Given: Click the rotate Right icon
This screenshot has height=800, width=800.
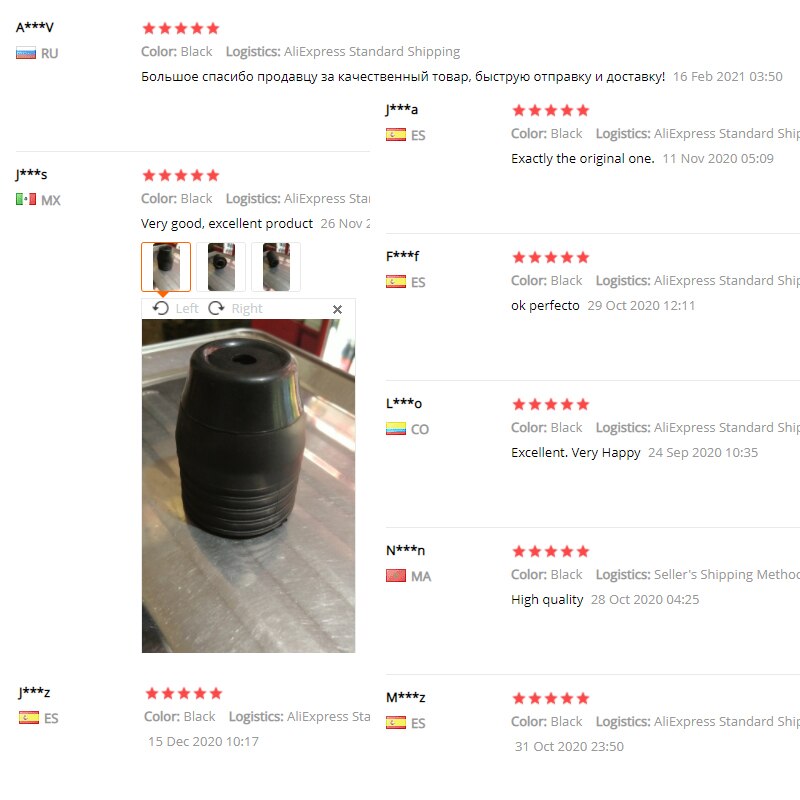Looking at the screenshot, I should click(x=216, y=308).
